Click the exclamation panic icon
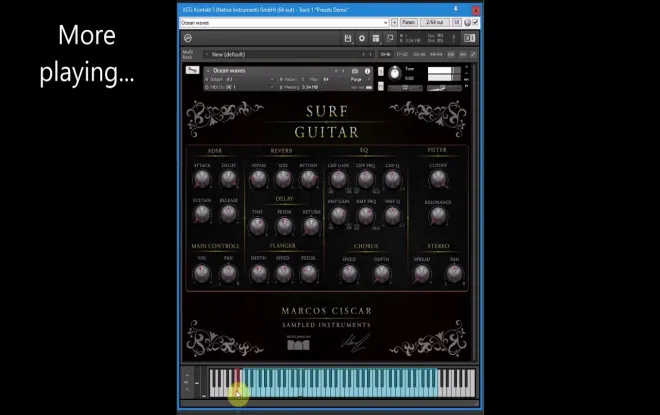Image resolution: width=660 pixels, height=415 pixels. [x=454, y=38]
